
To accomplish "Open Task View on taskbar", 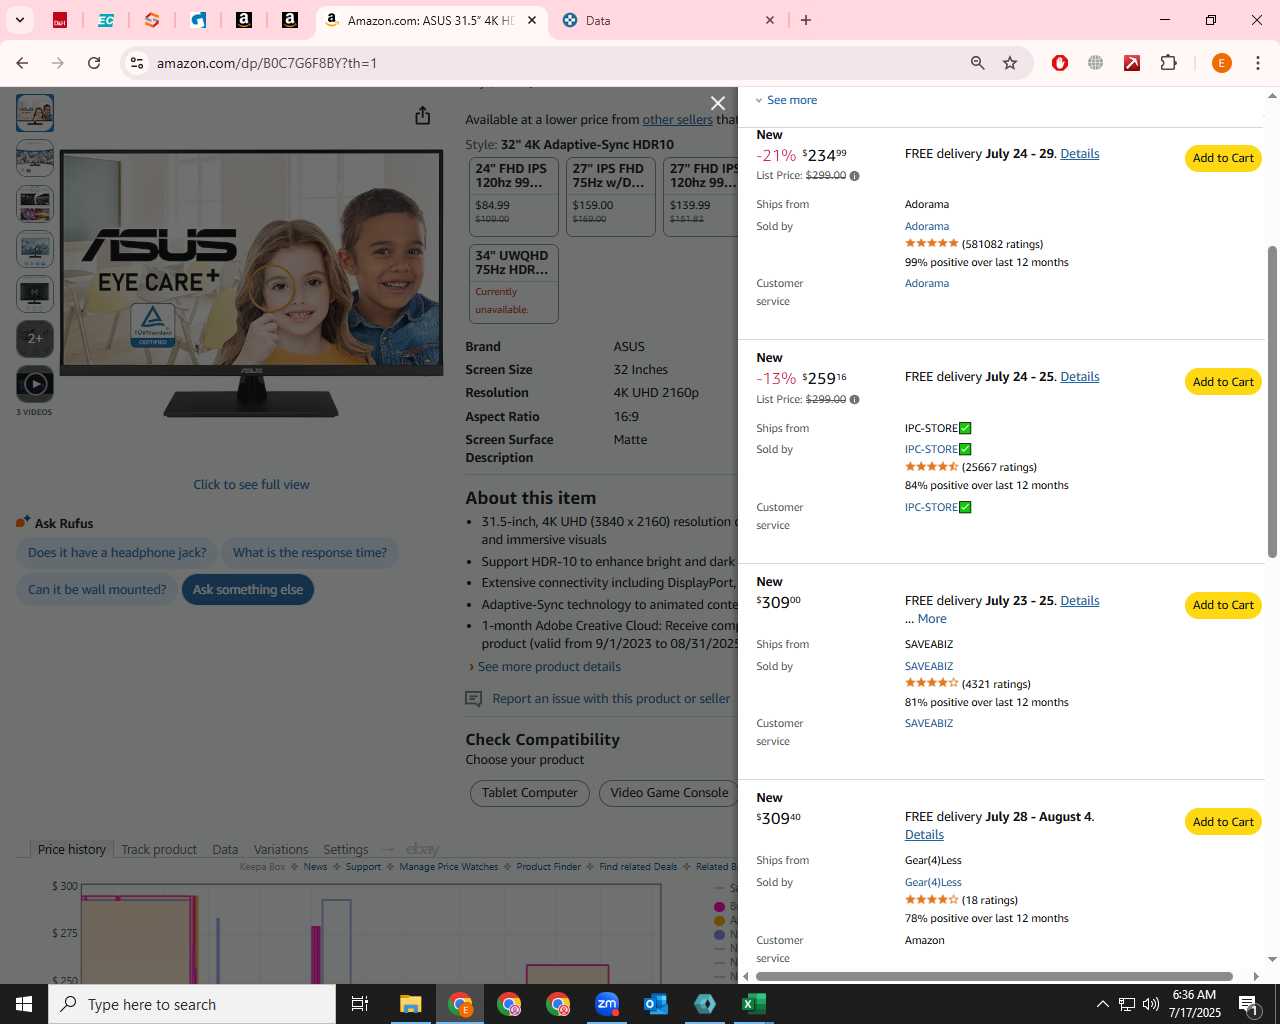I will point(360,1004).
